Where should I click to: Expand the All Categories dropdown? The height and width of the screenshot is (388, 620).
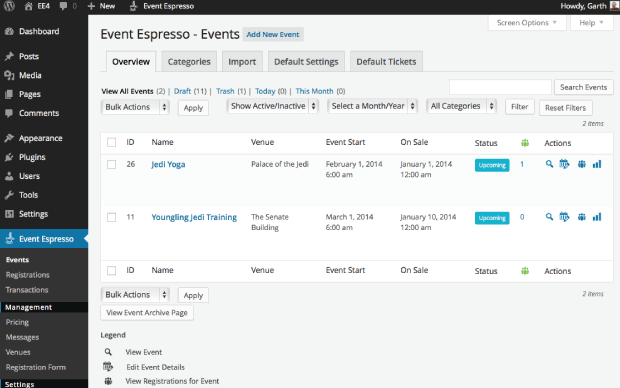point(461,106)
